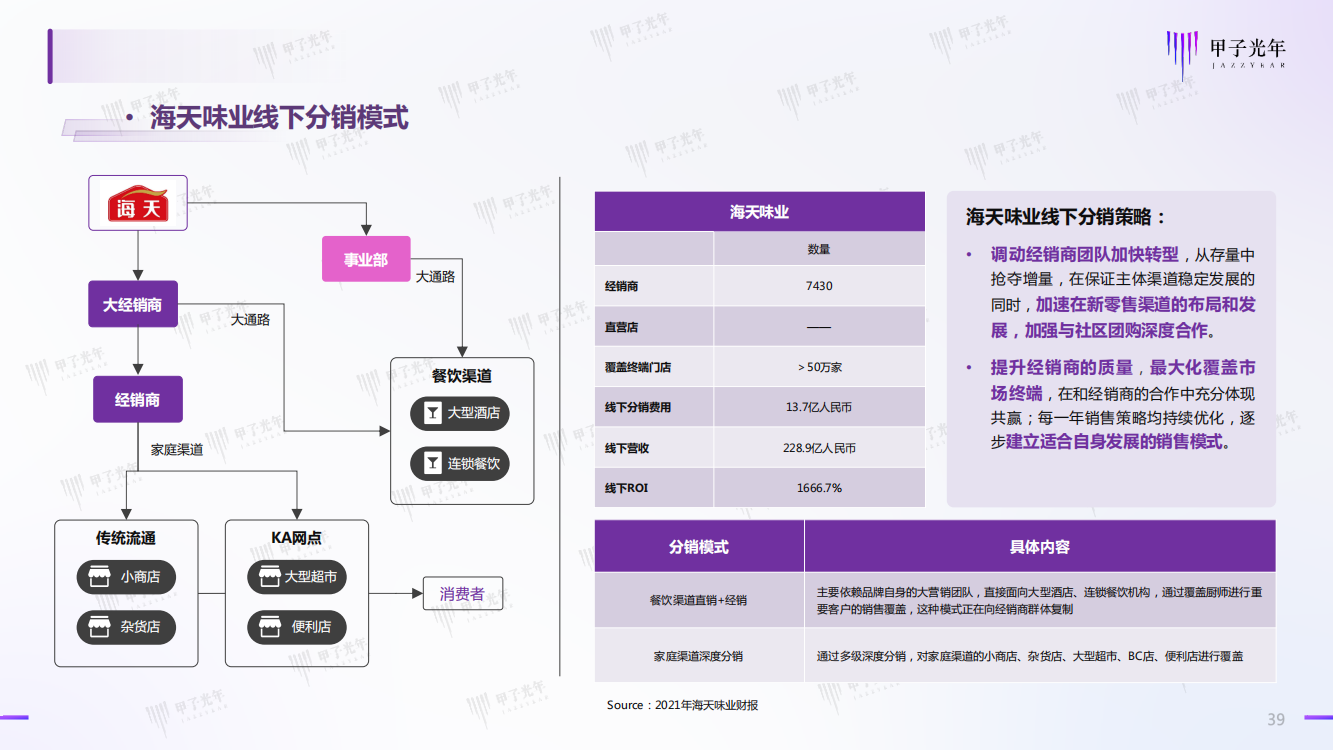
Task: Select the 大经销商 purple box
Action: [x=133, y=304]
